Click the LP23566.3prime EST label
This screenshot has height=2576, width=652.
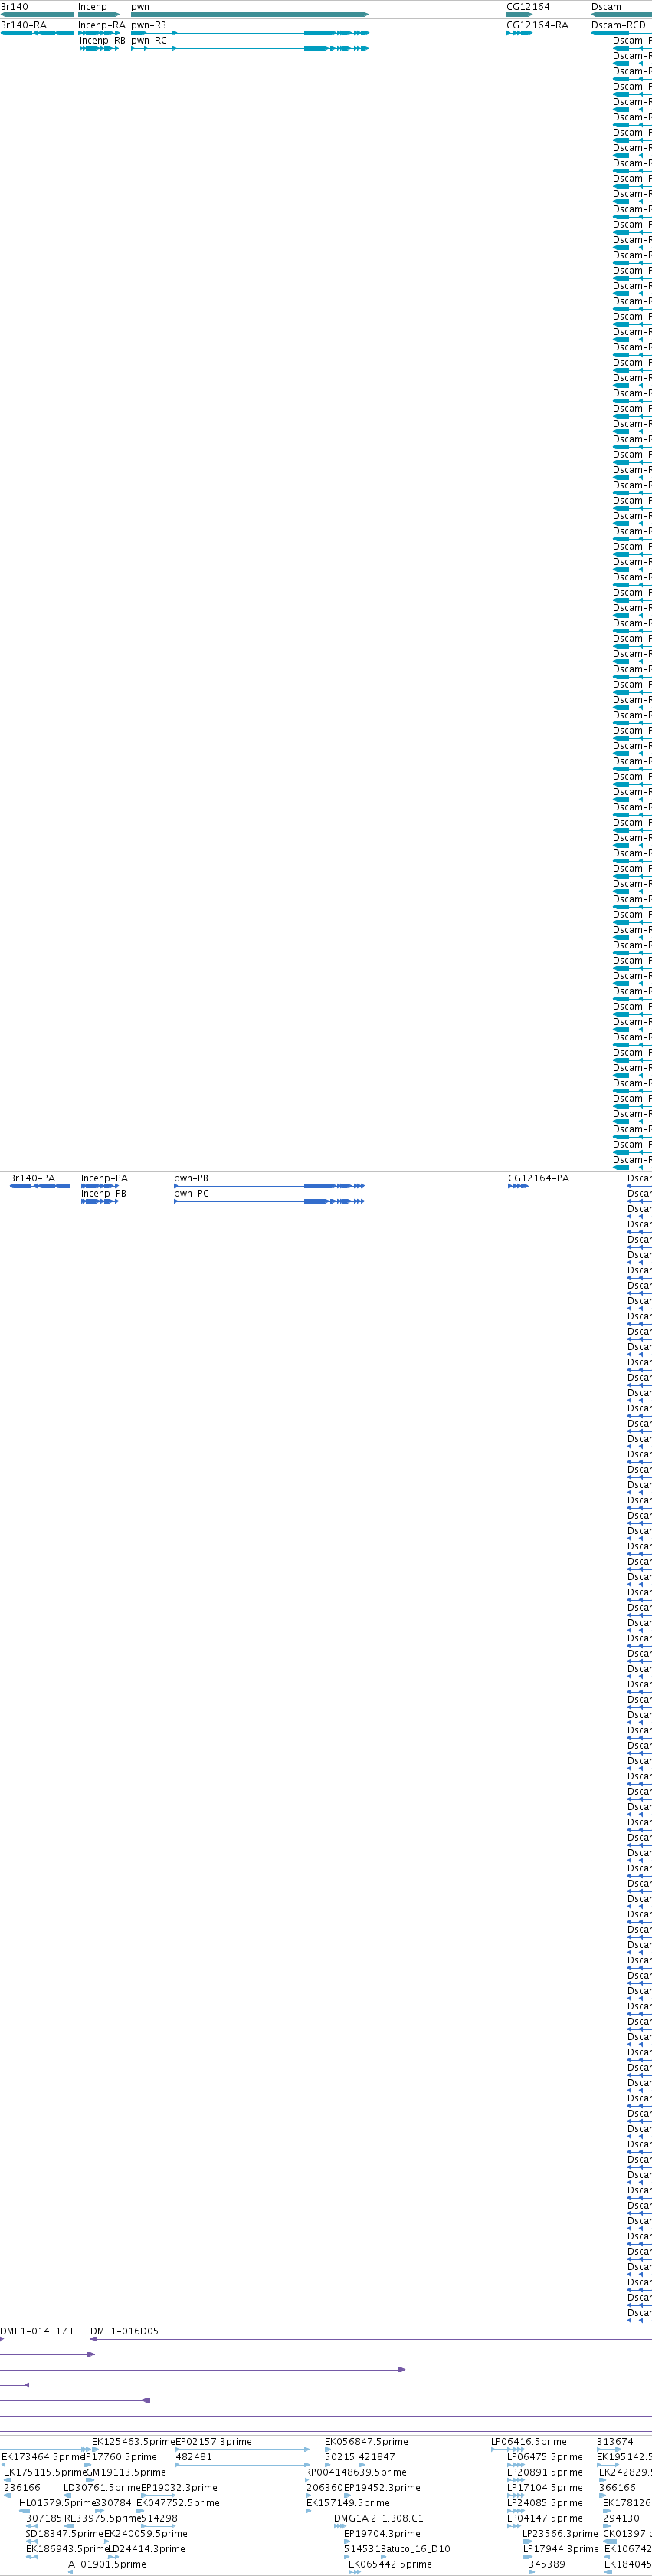tap(560, 2533)
